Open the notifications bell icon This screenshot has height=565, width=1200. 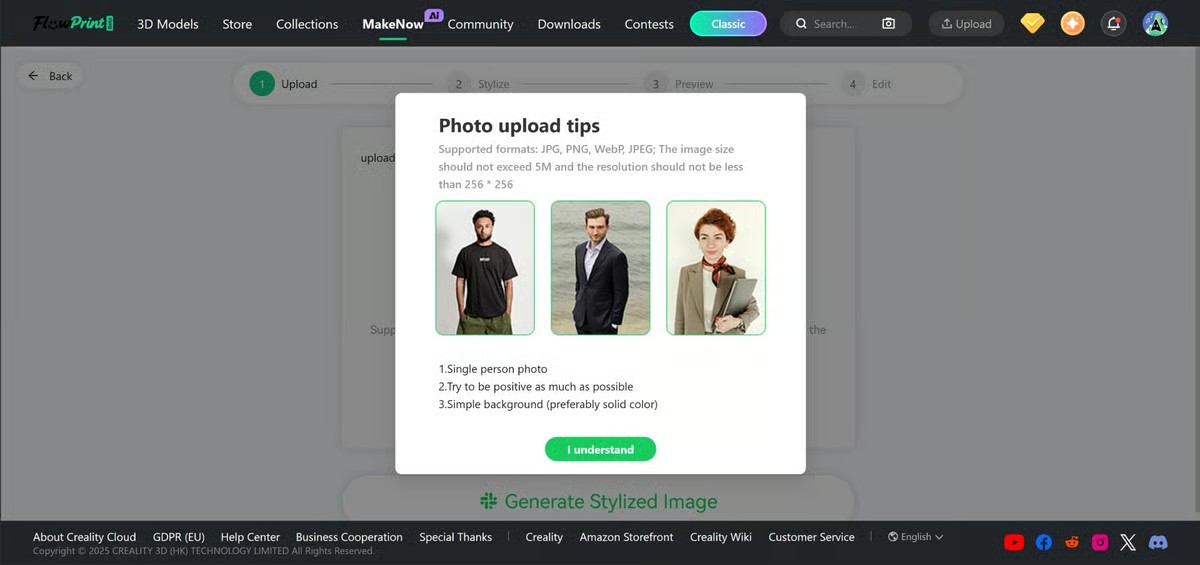tap(1113, 24)
